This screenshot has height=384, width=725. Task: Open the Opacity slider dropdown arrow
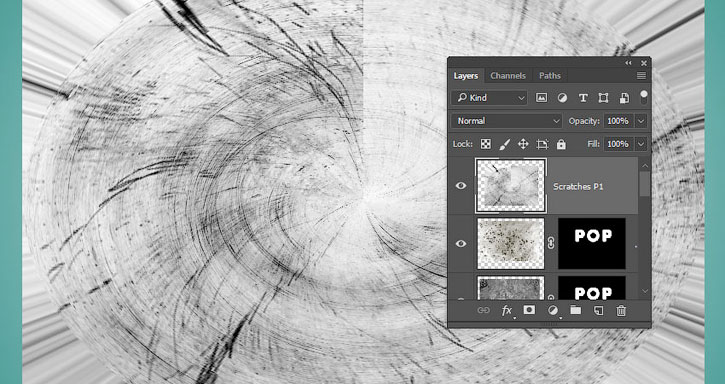click(x=641, y=121)
